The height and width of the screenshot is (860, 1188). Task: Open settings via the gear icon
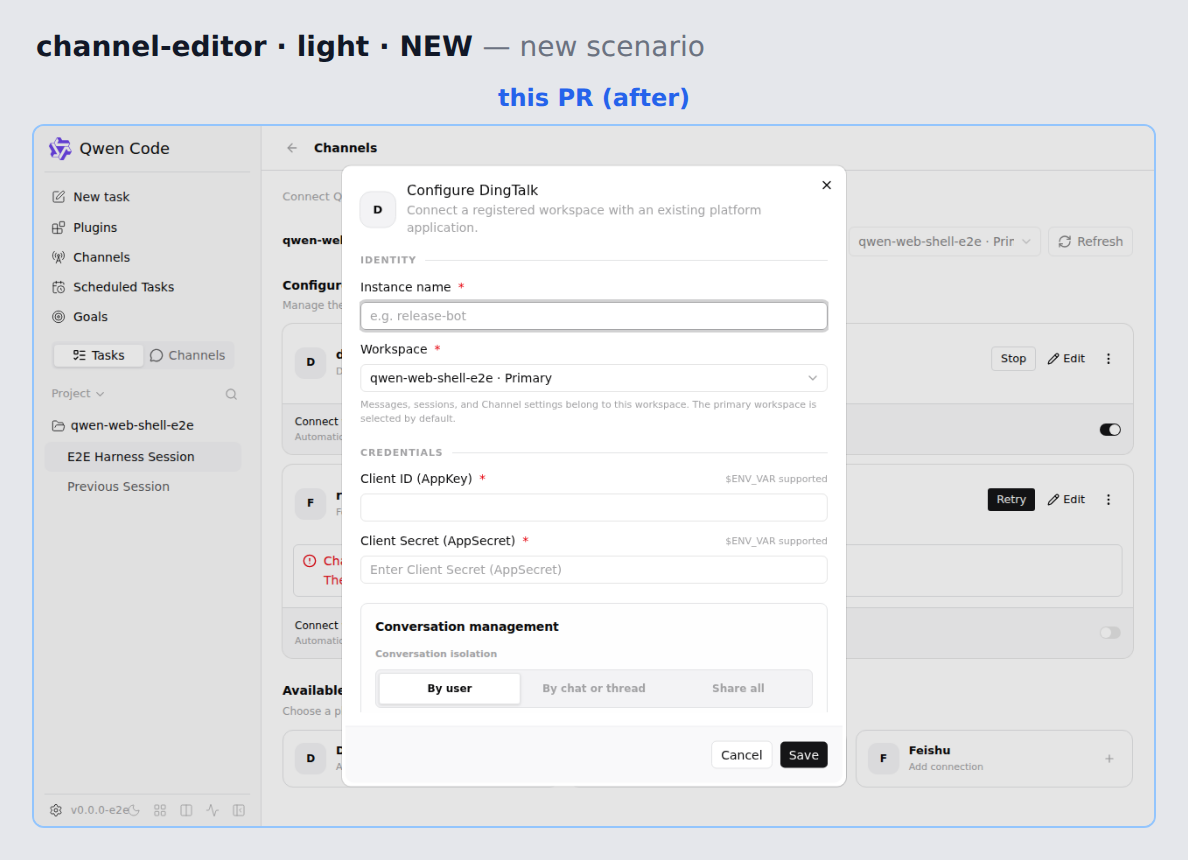click(x=56, y=810)
